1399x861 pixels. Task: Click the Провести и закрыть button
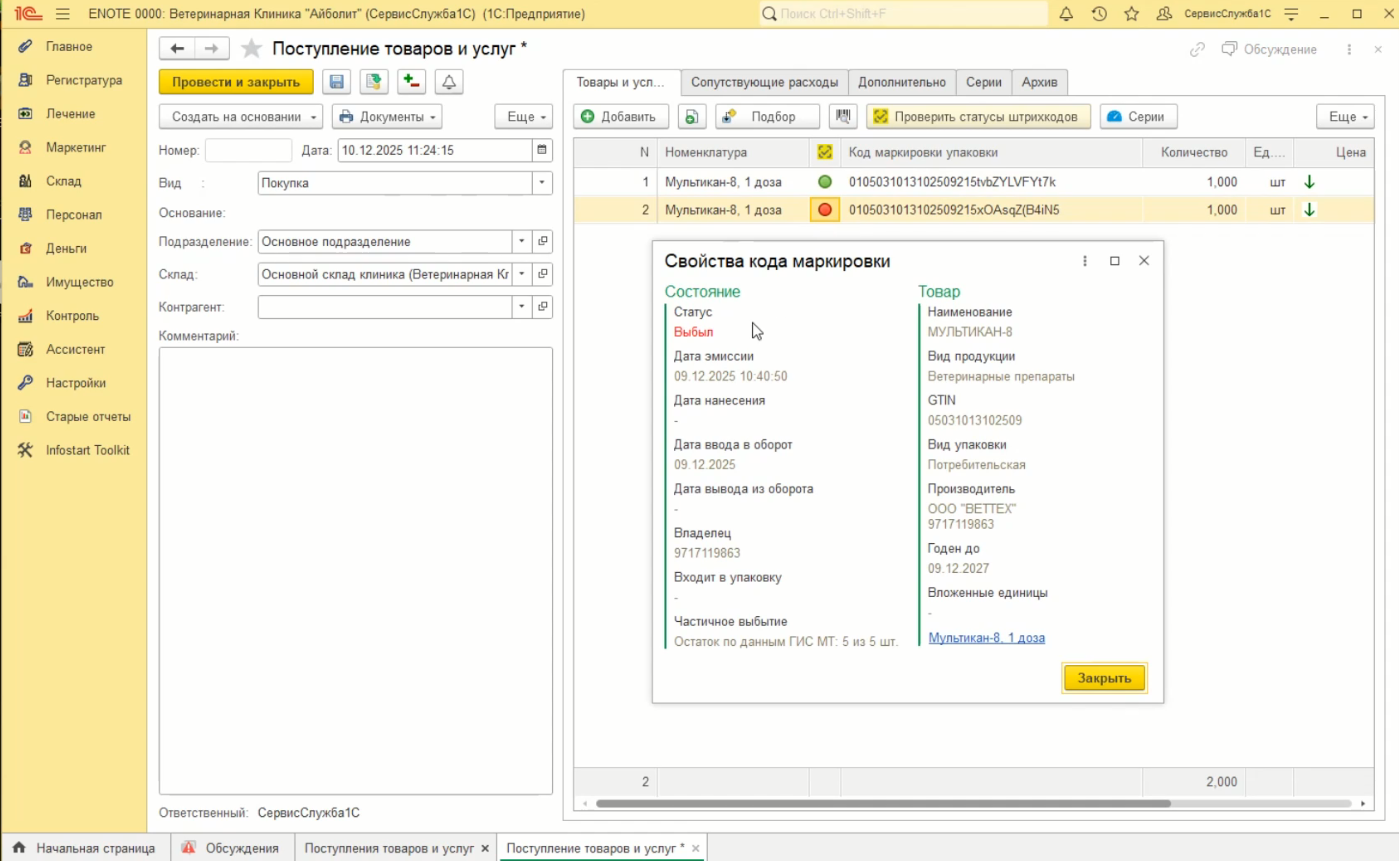(x=236, y=82)
